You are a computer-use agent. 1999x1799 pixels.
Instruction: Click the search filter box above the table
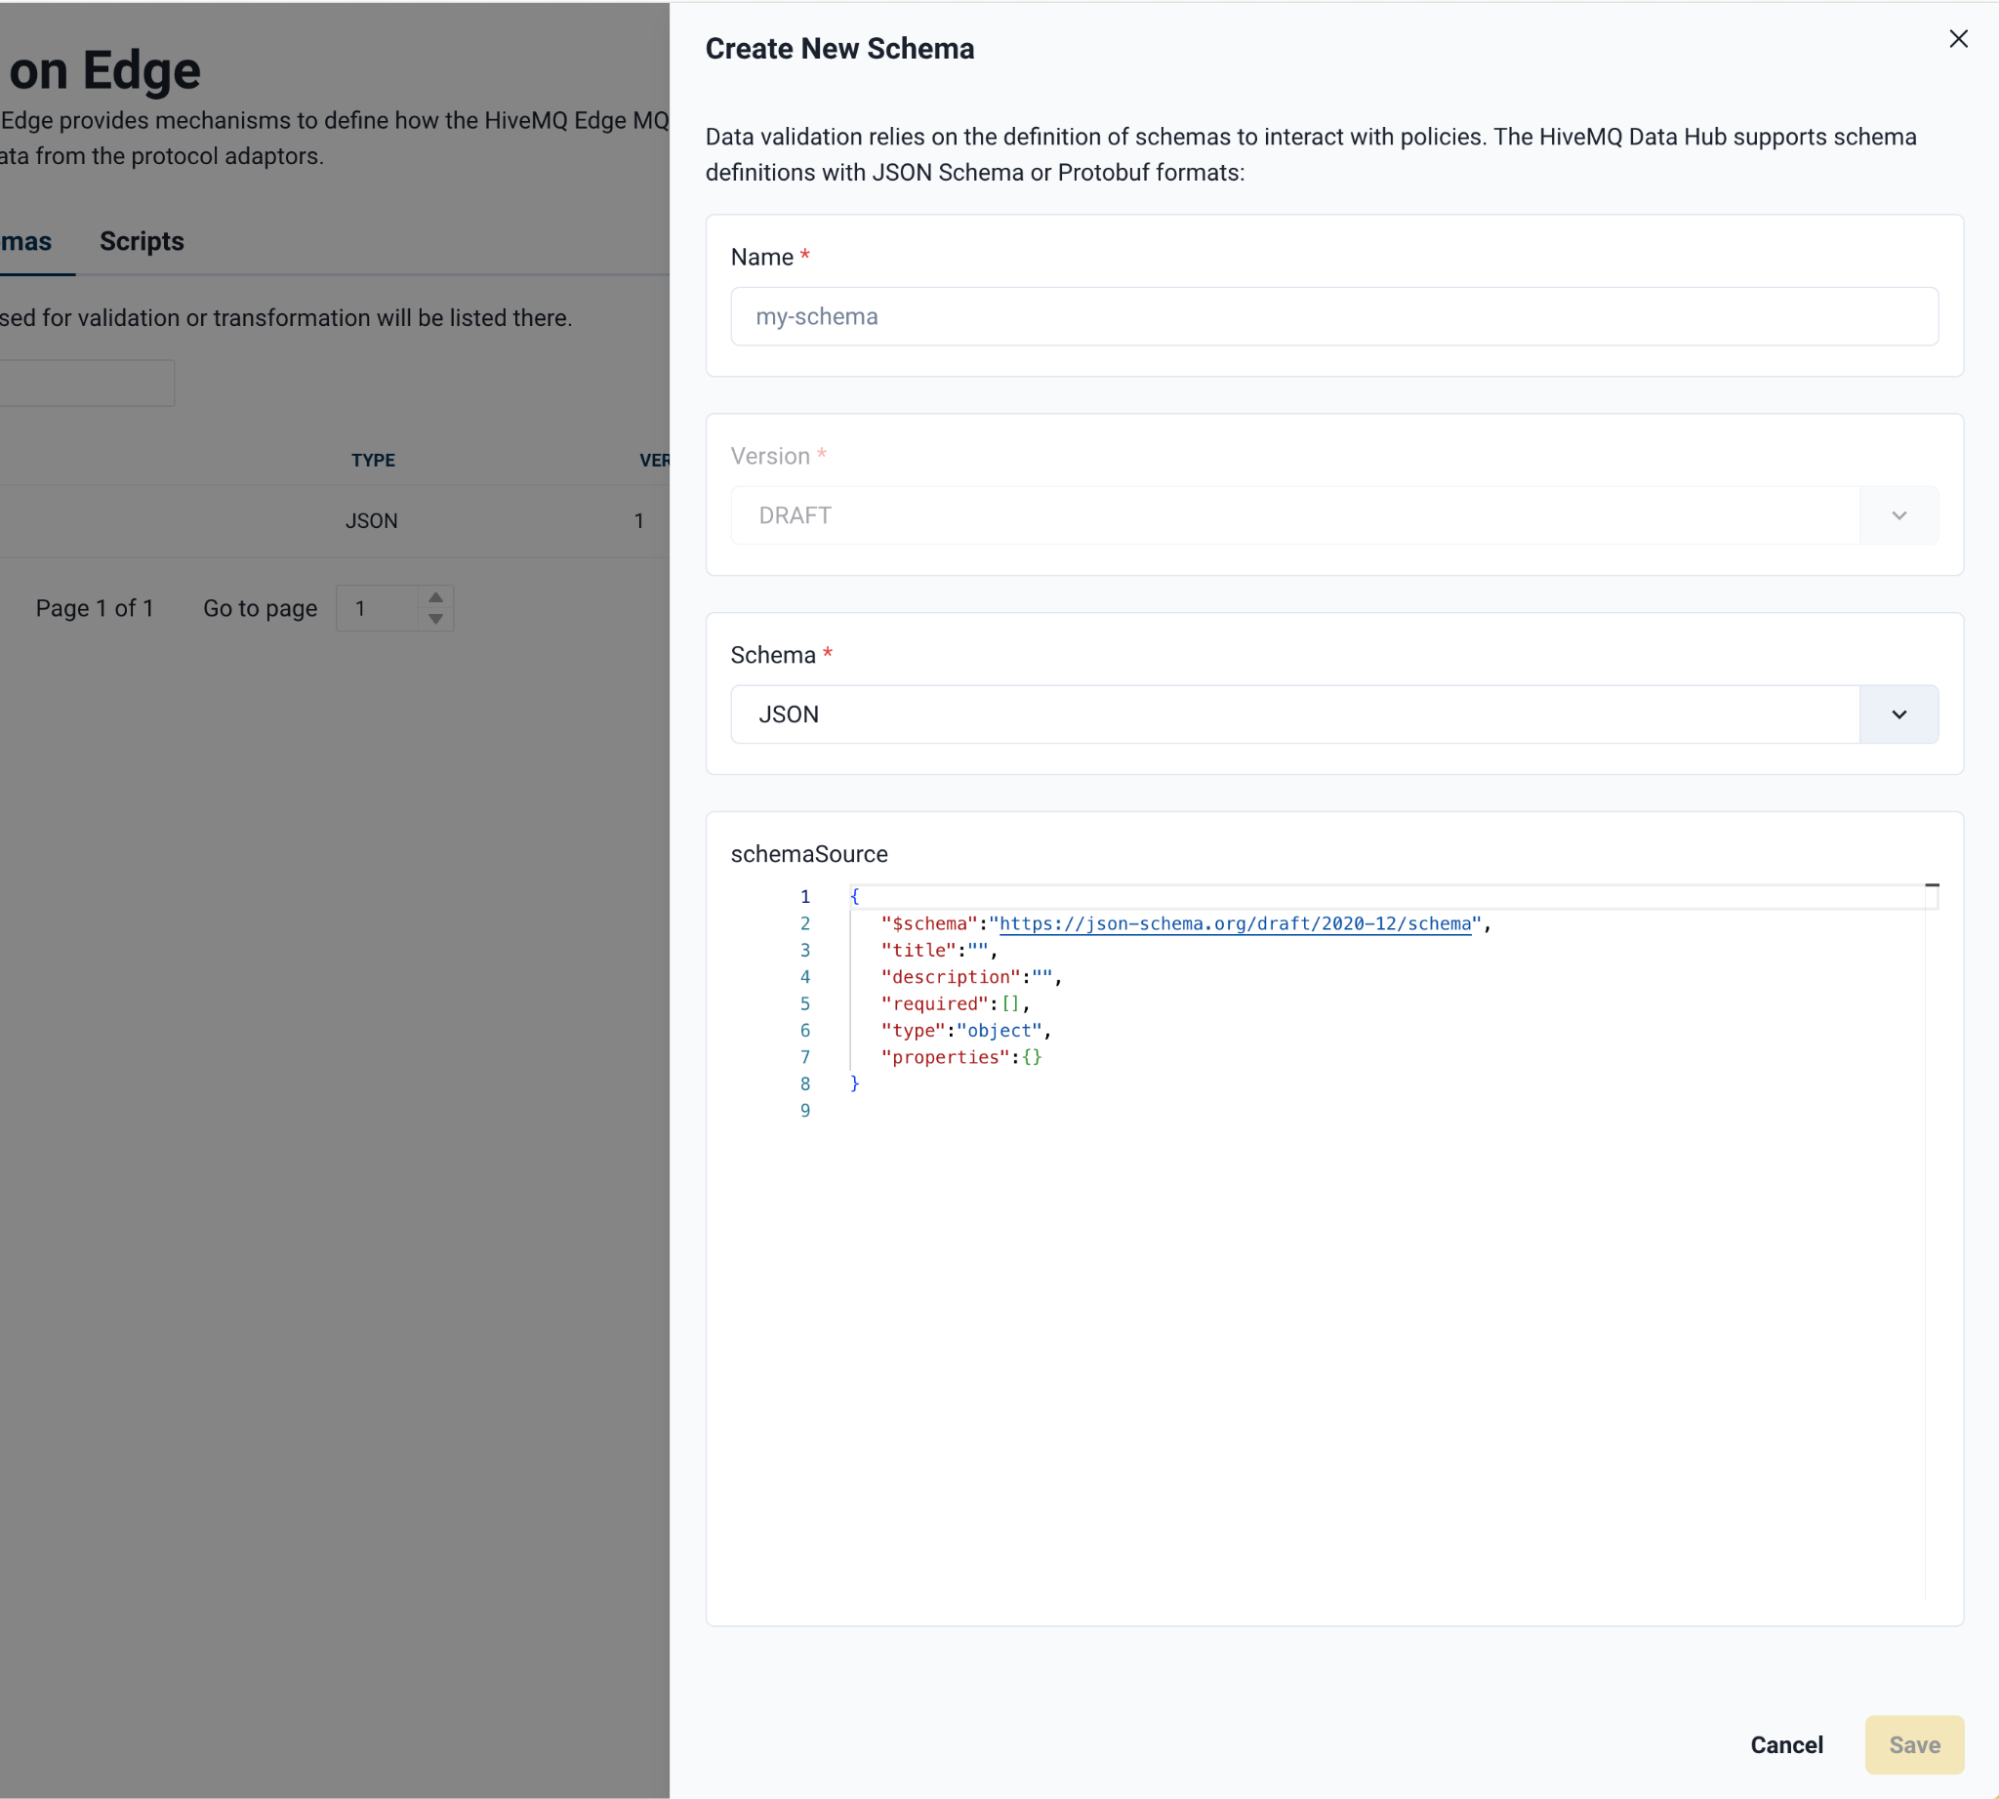coord(85,382)
